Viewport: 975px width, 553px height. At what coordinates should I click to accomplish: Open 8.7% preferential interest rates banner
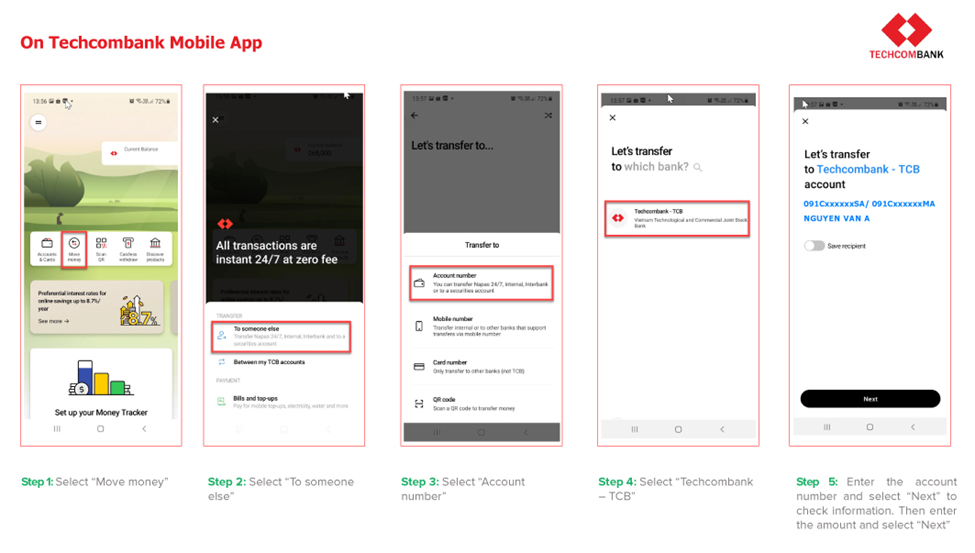[97, 307]
